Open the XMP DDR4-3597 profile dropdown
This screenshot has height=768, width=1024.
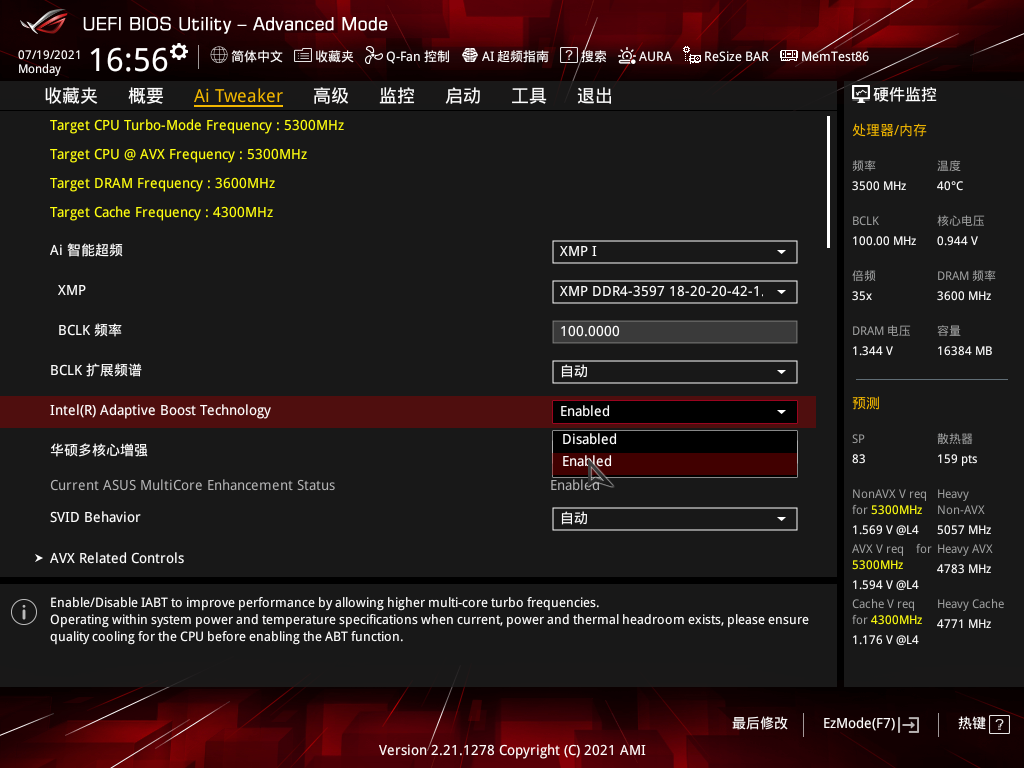click(x=675, y=291)
